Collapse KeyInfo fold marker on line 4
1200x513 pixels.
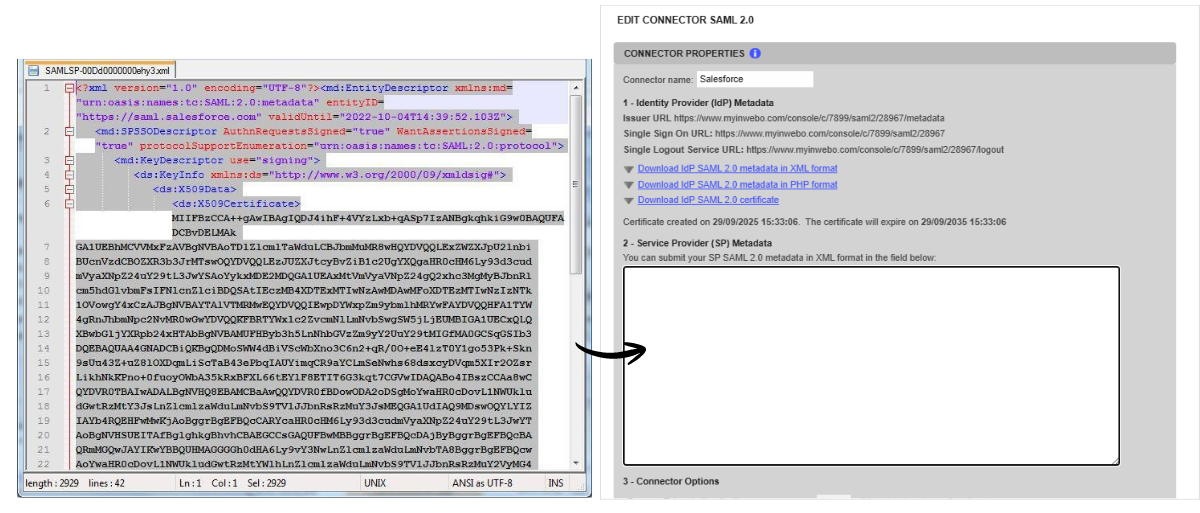(x=69, y=174)
